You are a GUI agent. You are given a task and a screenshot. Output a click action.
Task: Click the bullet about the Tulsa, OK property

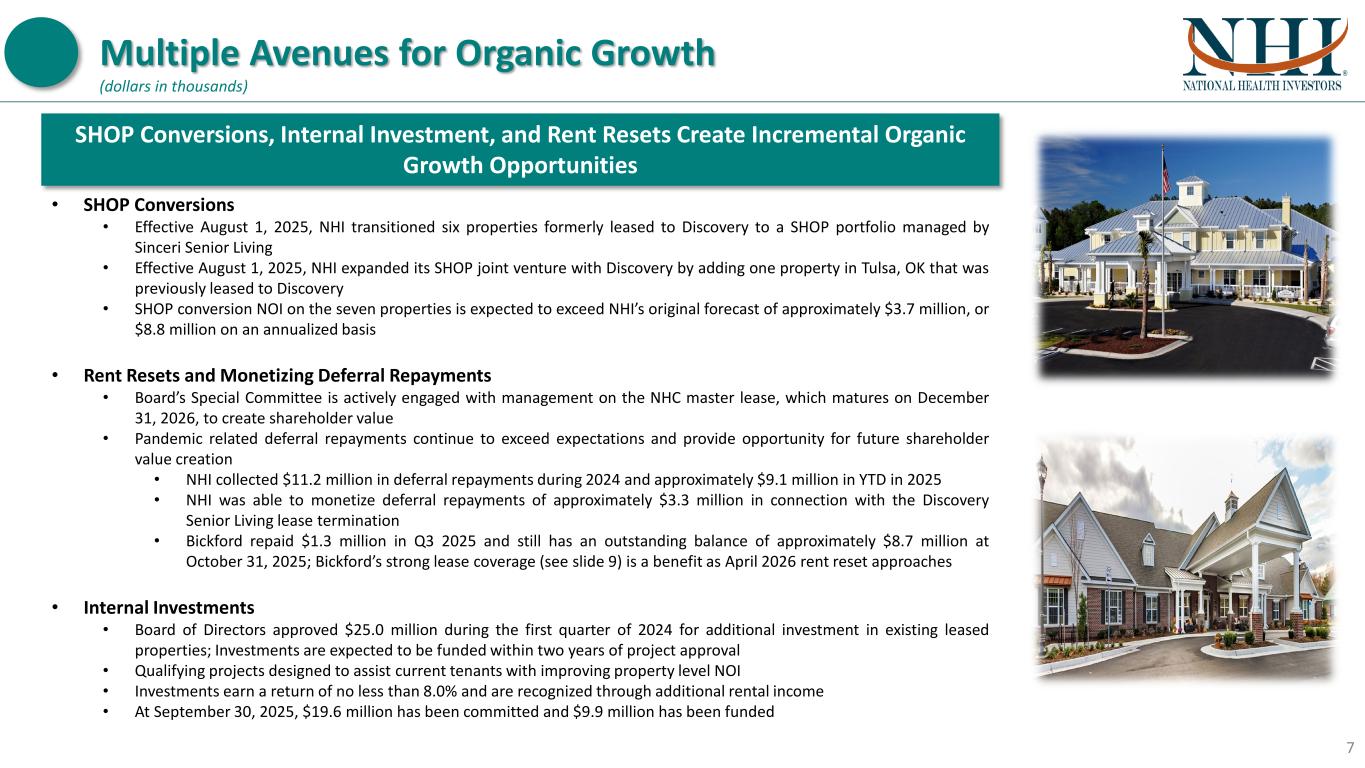tap(561, 278)
